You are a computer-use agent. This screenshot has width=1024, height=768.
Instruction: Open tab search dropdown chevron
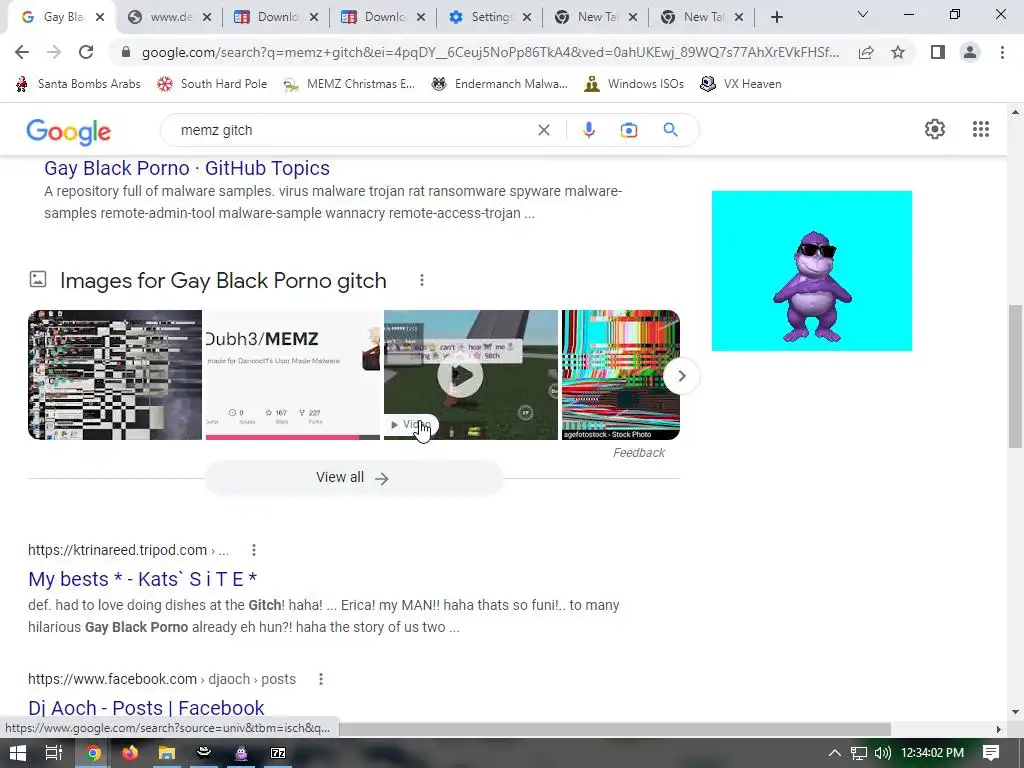[863, 14]
